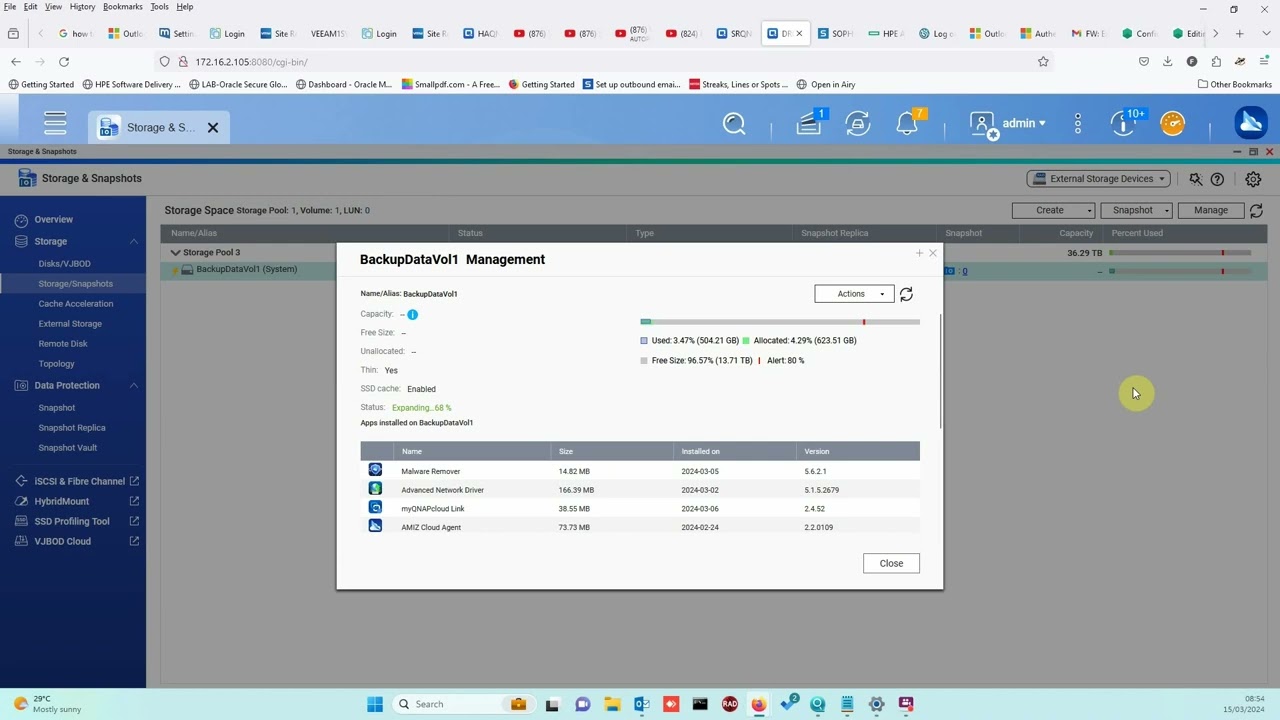Bookmark this page with the star icon

1043,61
